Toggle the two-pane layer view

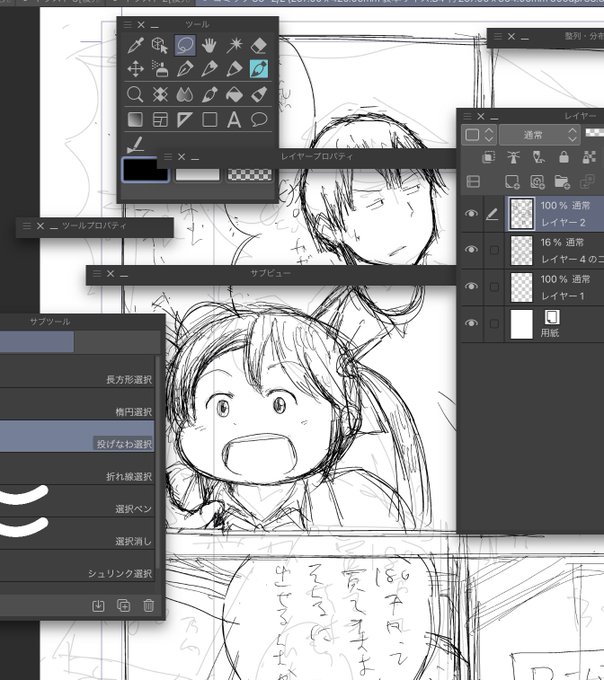tap(473, 182)
